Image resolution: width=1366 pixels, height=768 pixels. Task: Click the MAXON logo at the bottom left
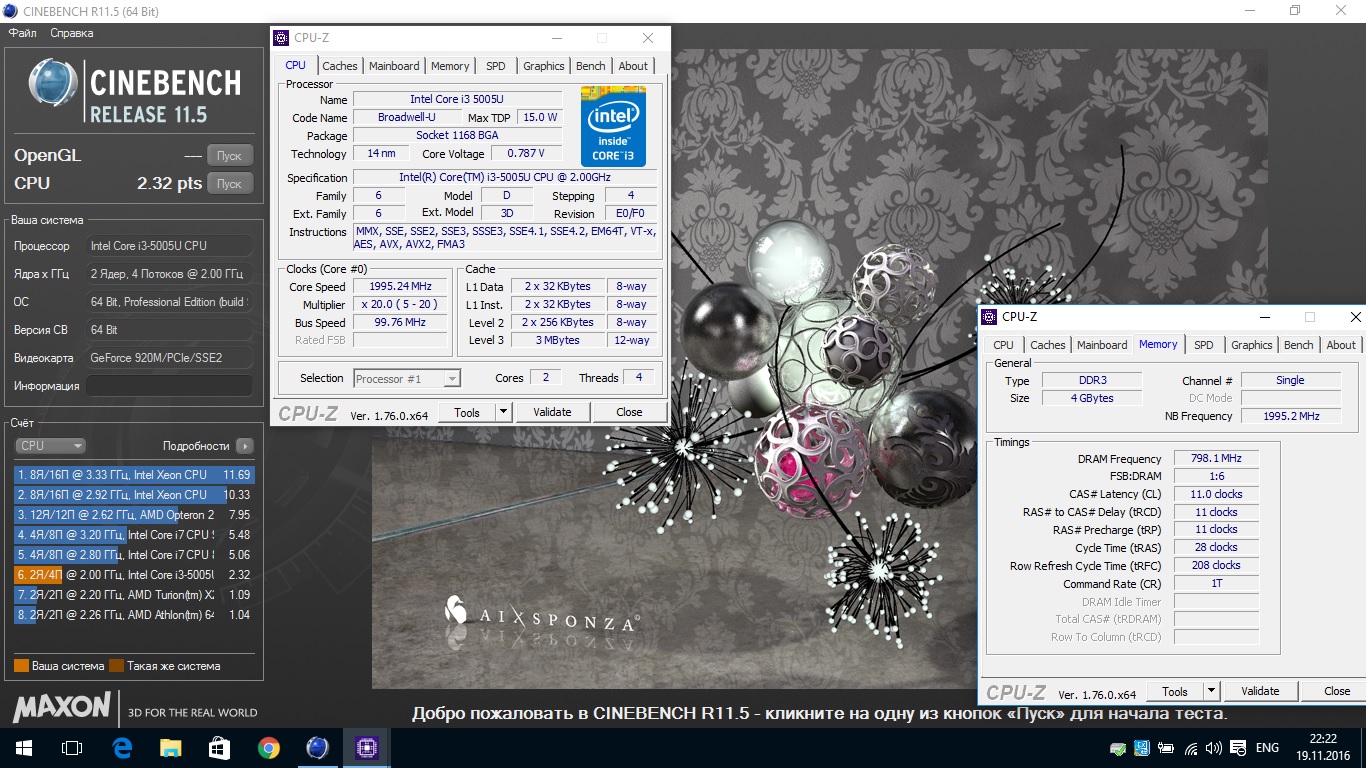click(61, 706)
